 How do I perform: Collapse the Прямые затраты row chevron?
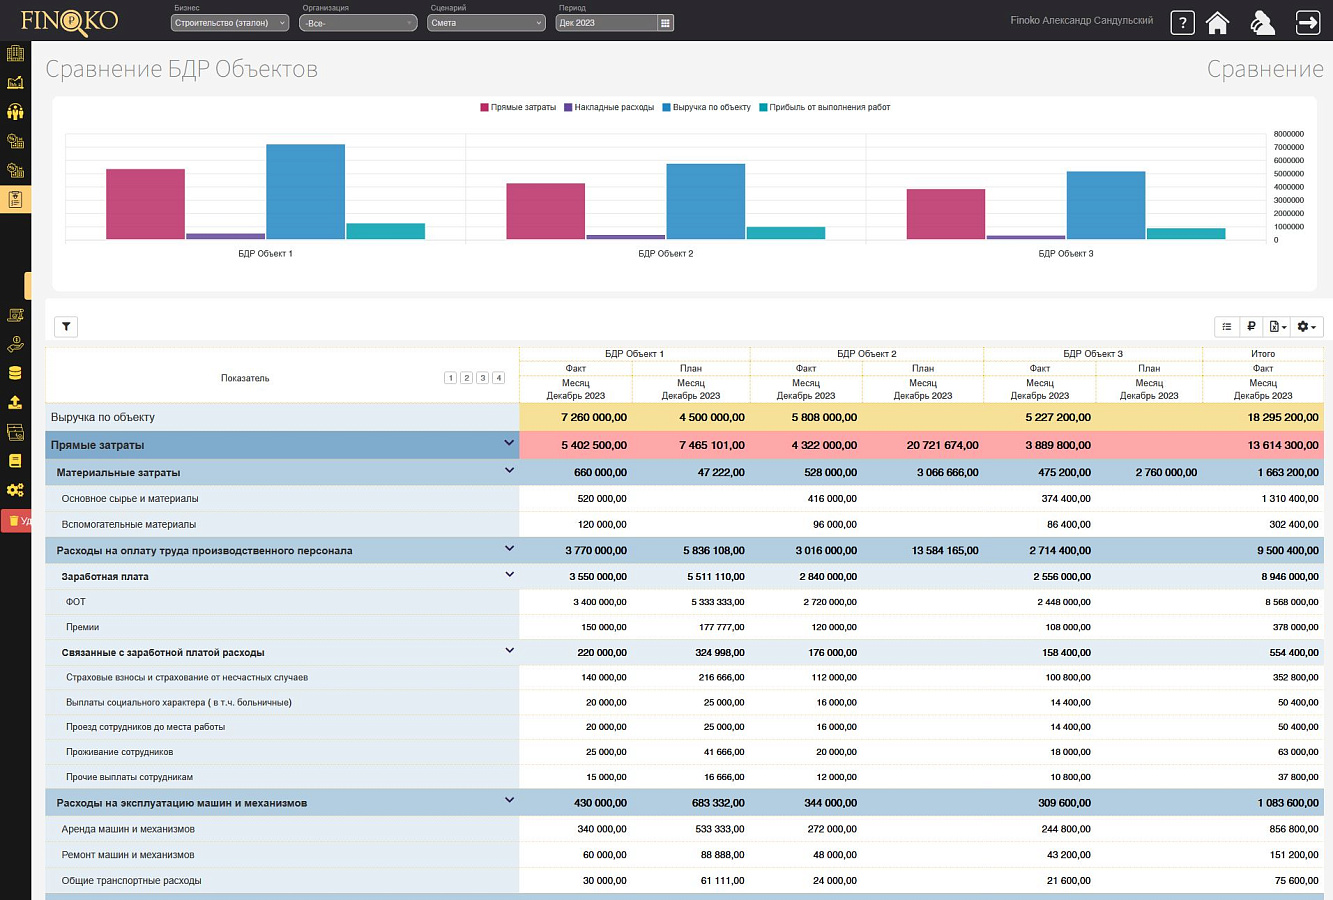pos(509,443)
